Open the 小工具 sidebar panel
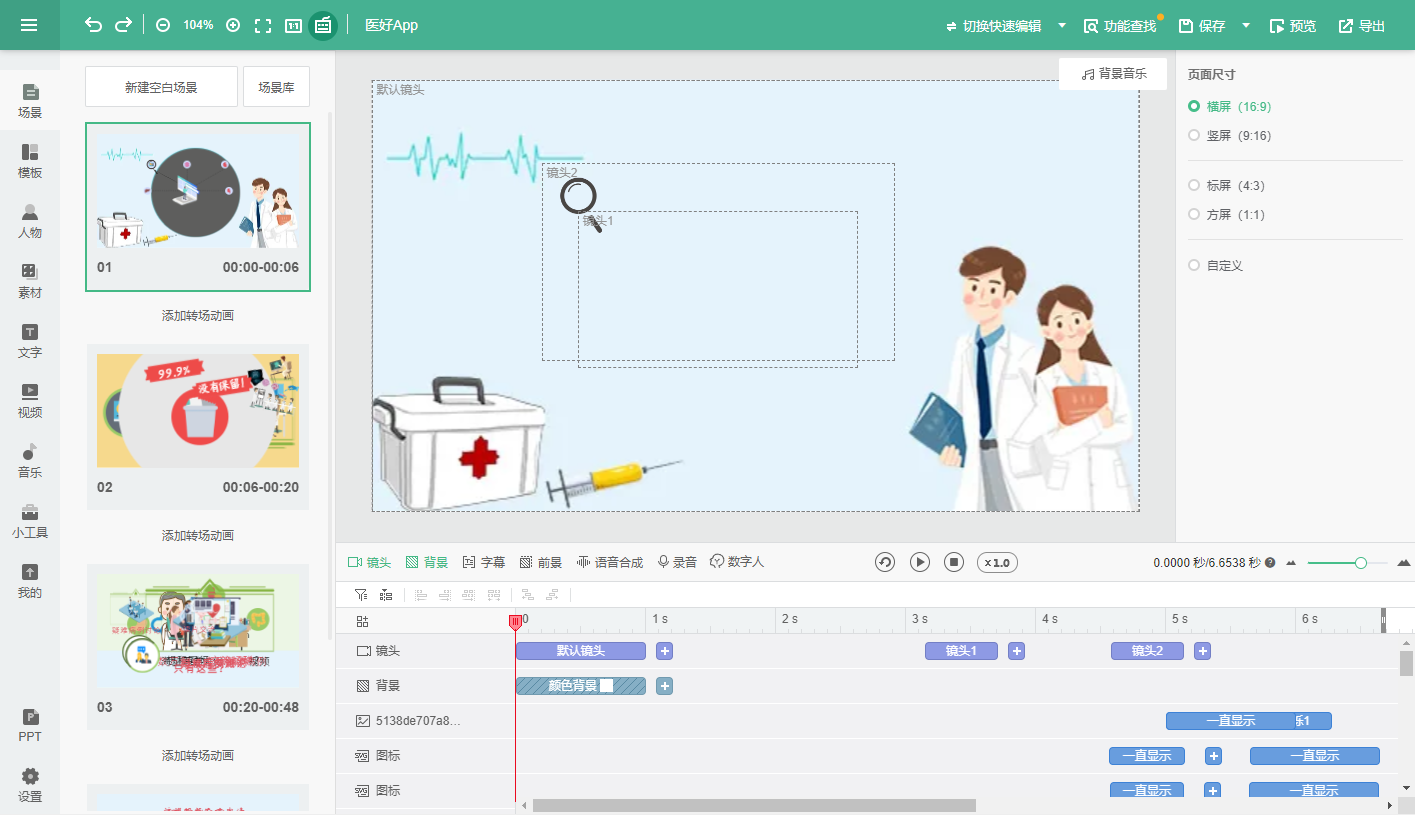The image size is (1415, 816). (x=30, y=521)
